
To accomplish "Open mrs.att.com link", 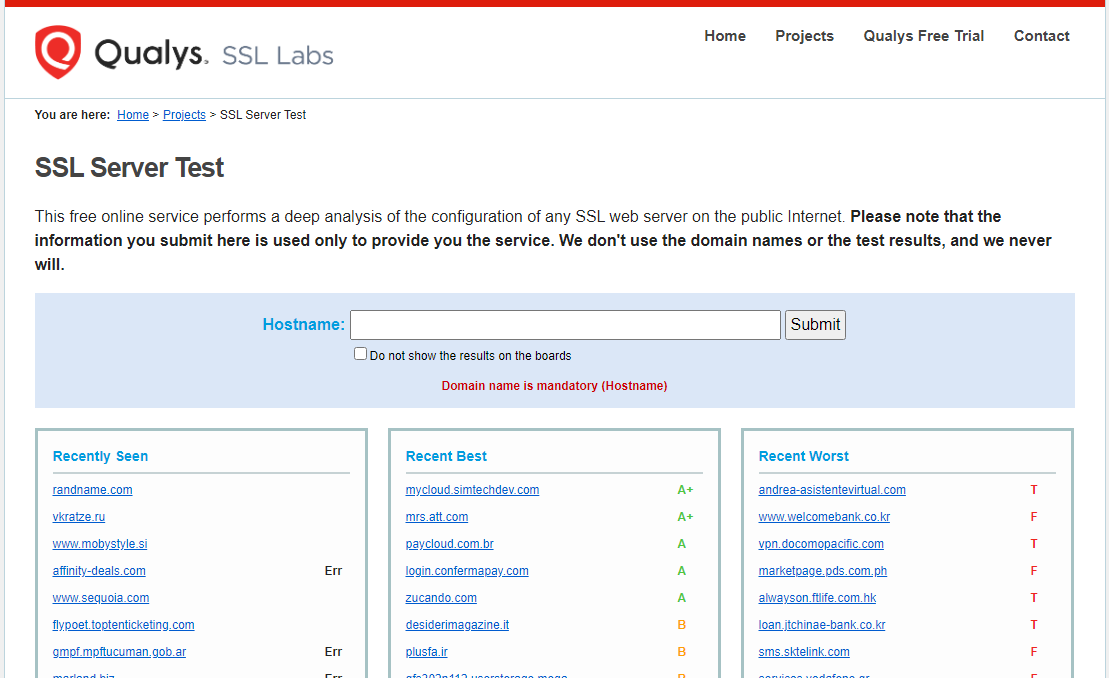I will 436,517.
